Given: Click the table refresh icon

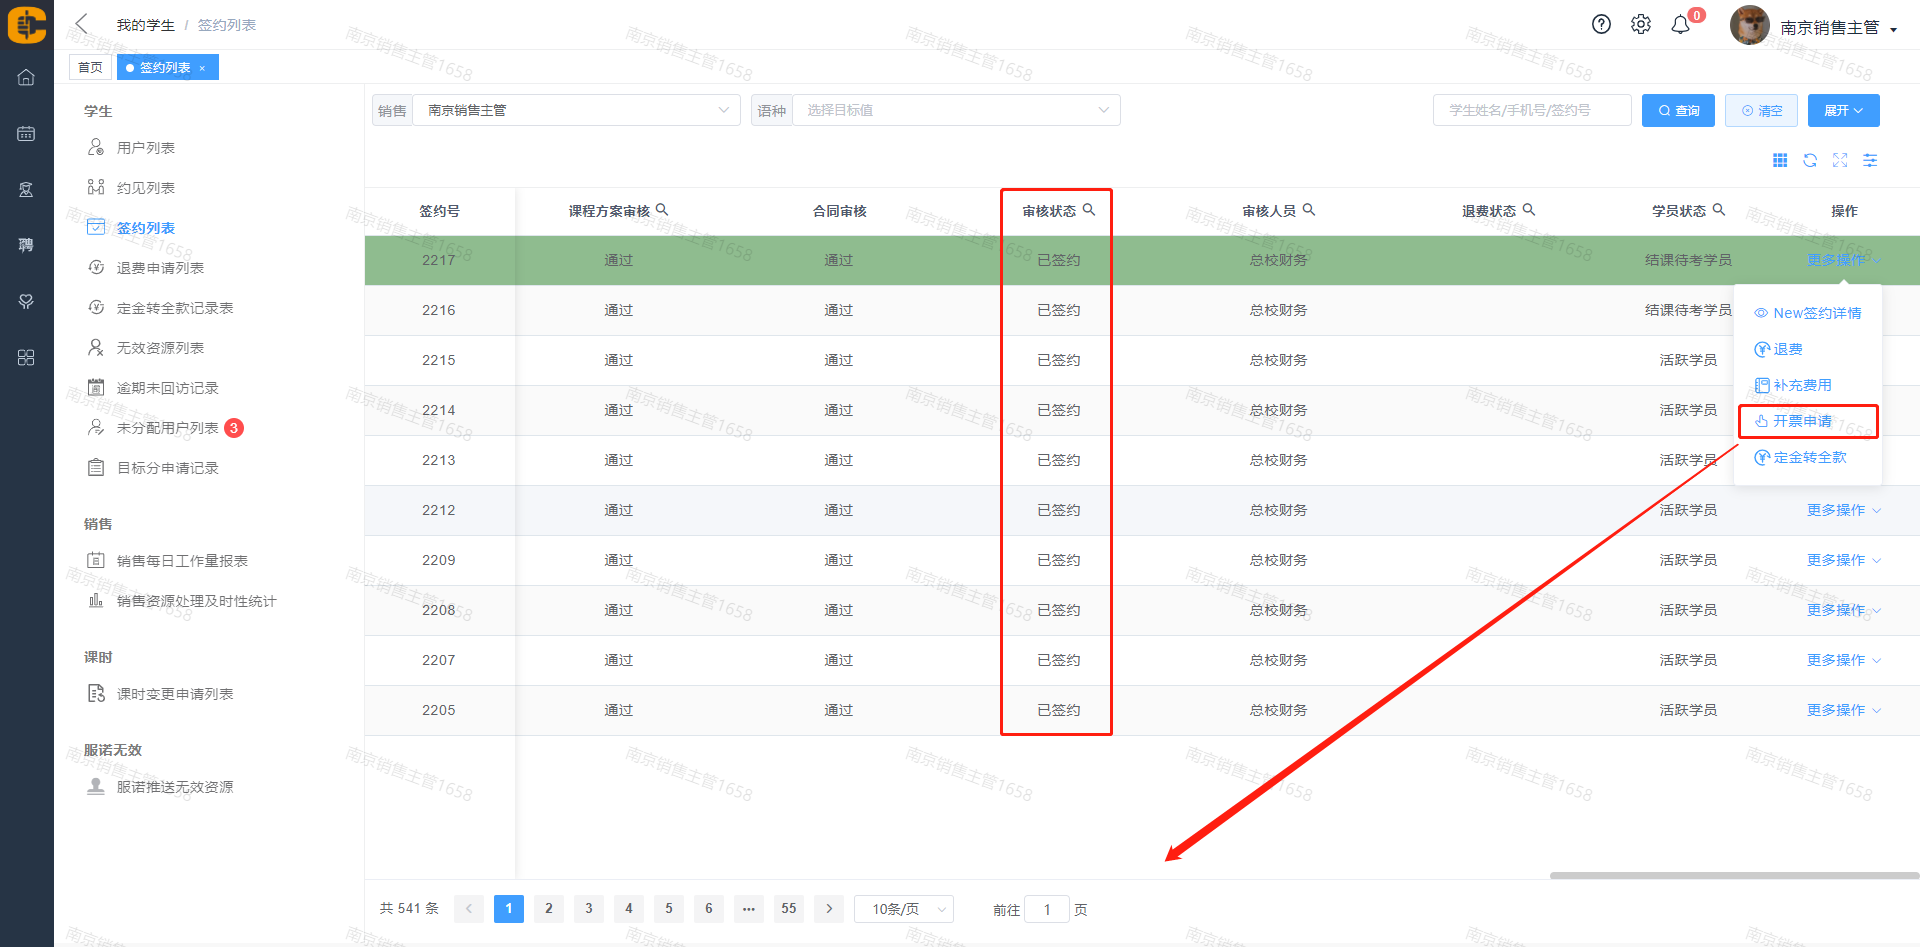Looking at the screenshot, I should [1810, 161].
